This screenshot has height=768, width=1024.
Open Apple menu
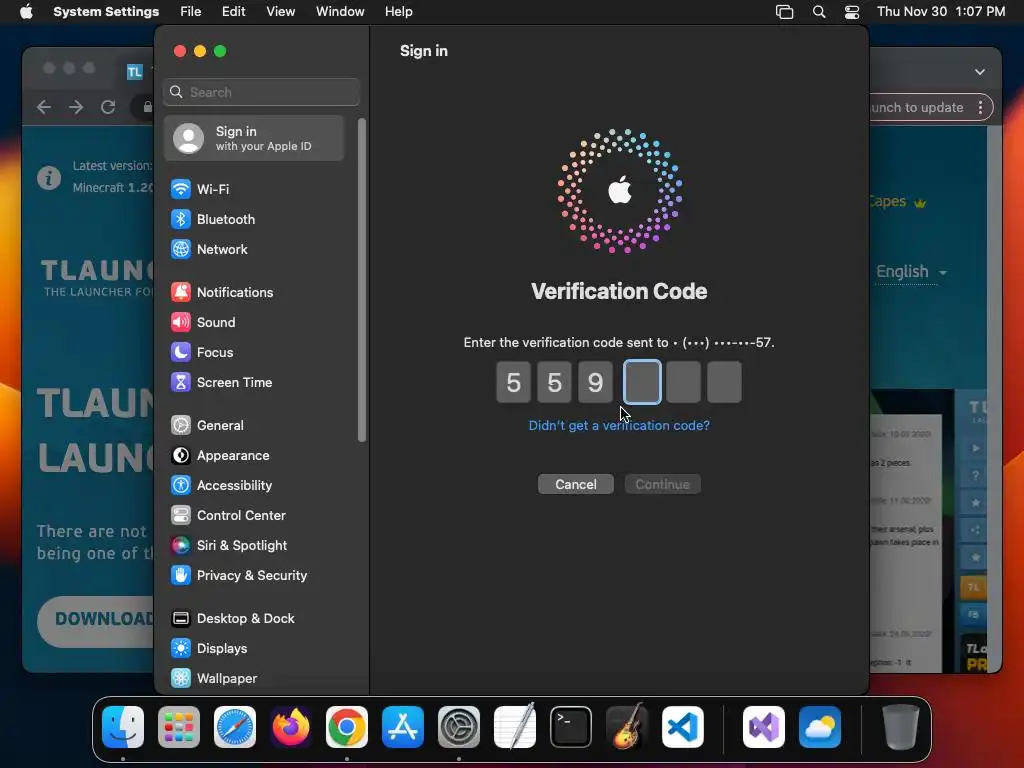click(x=26, y=12)
